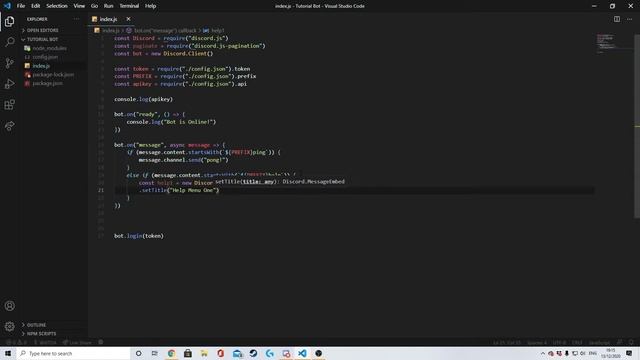Screen dimensions: 640x360
Task: Click ENG language indicator in system tray
Action: pos(593,353)
